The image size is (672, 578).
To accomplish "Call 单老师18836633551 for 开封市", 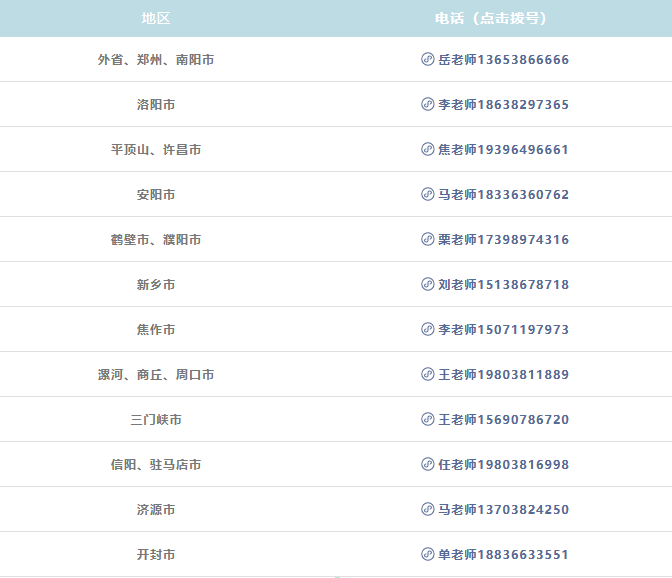I will (503, 554).
